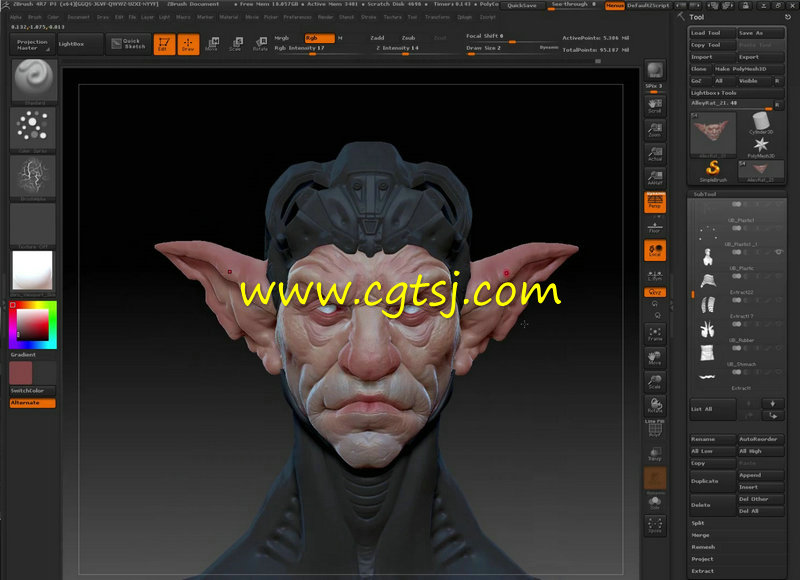The image size is (800, 580).
Task: Open the Brush menu
Action: [x=35, y=17]
